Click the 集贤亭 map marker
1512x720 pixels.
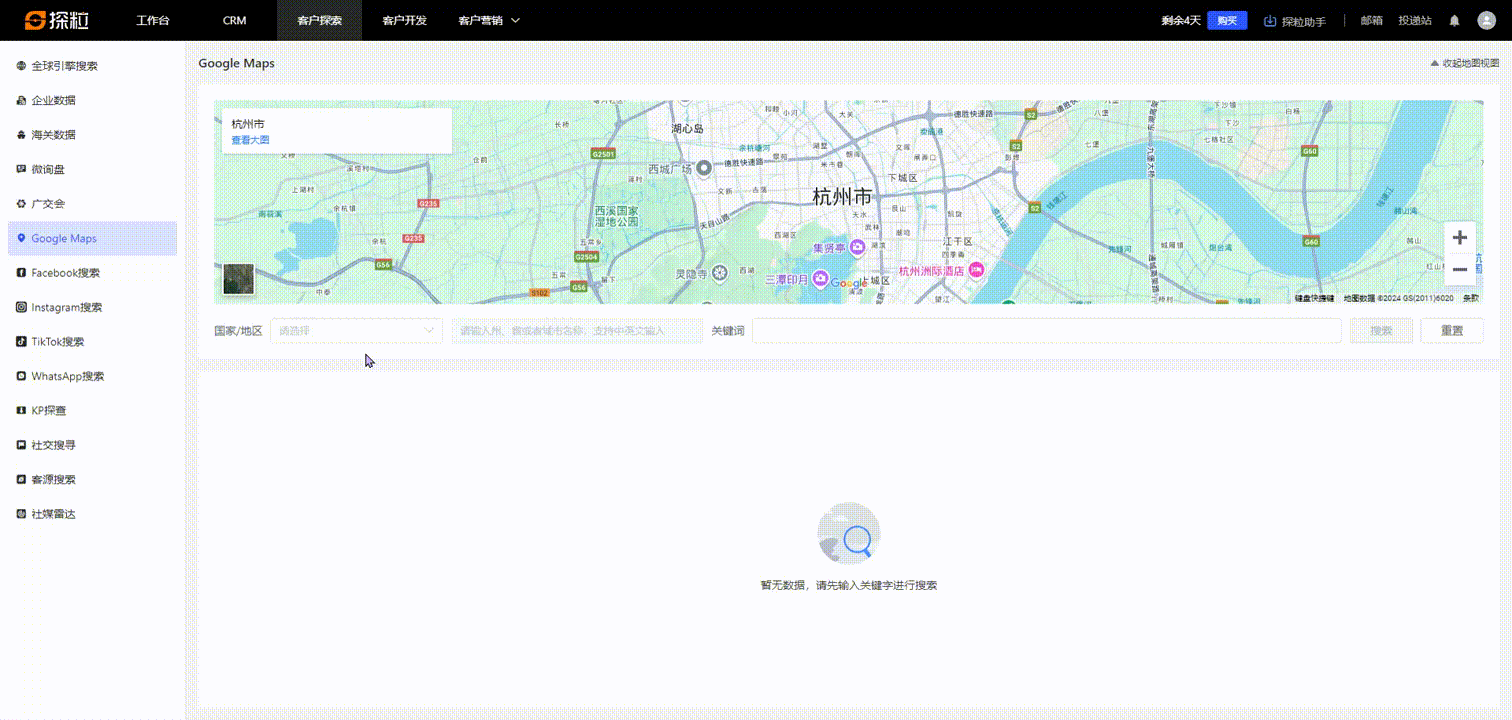tap(857, 248)
